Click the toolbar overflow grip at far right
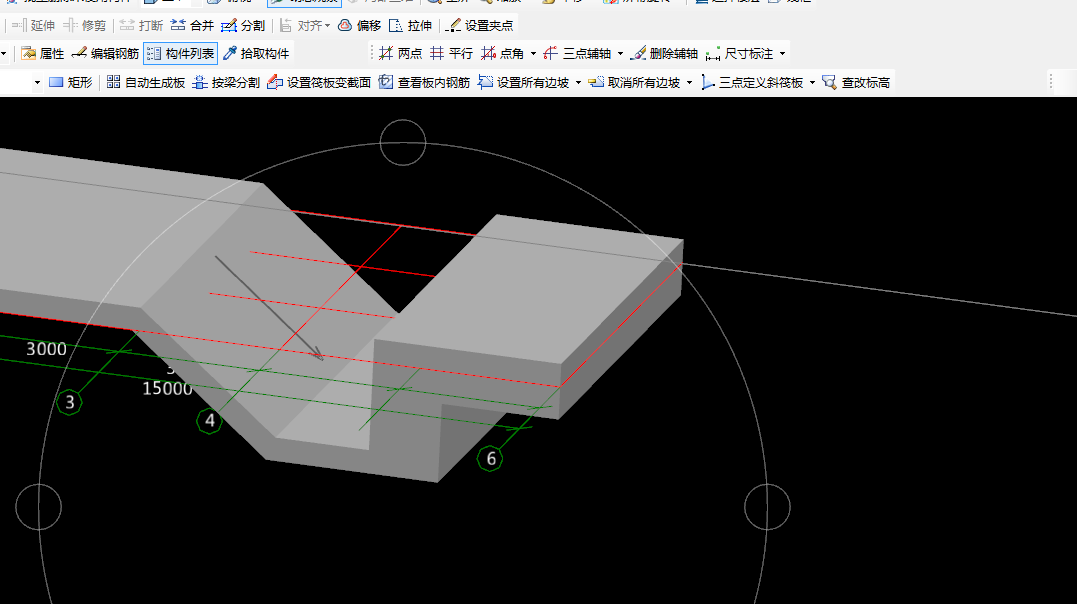The height and width of the screenshot is (604, 1077). (1051, 82)
